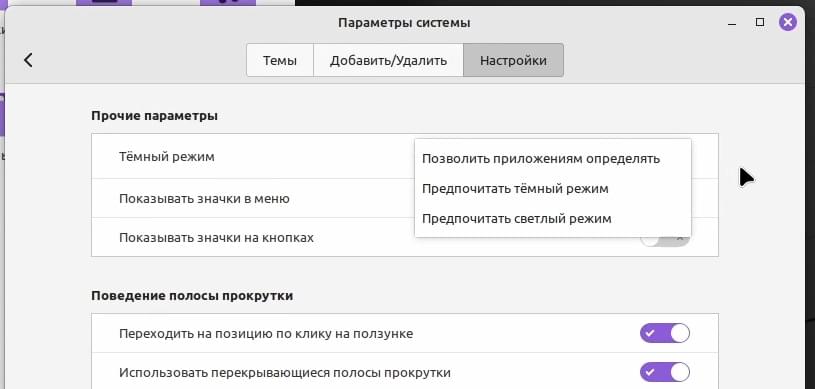Minimize the system settings window

732,24
